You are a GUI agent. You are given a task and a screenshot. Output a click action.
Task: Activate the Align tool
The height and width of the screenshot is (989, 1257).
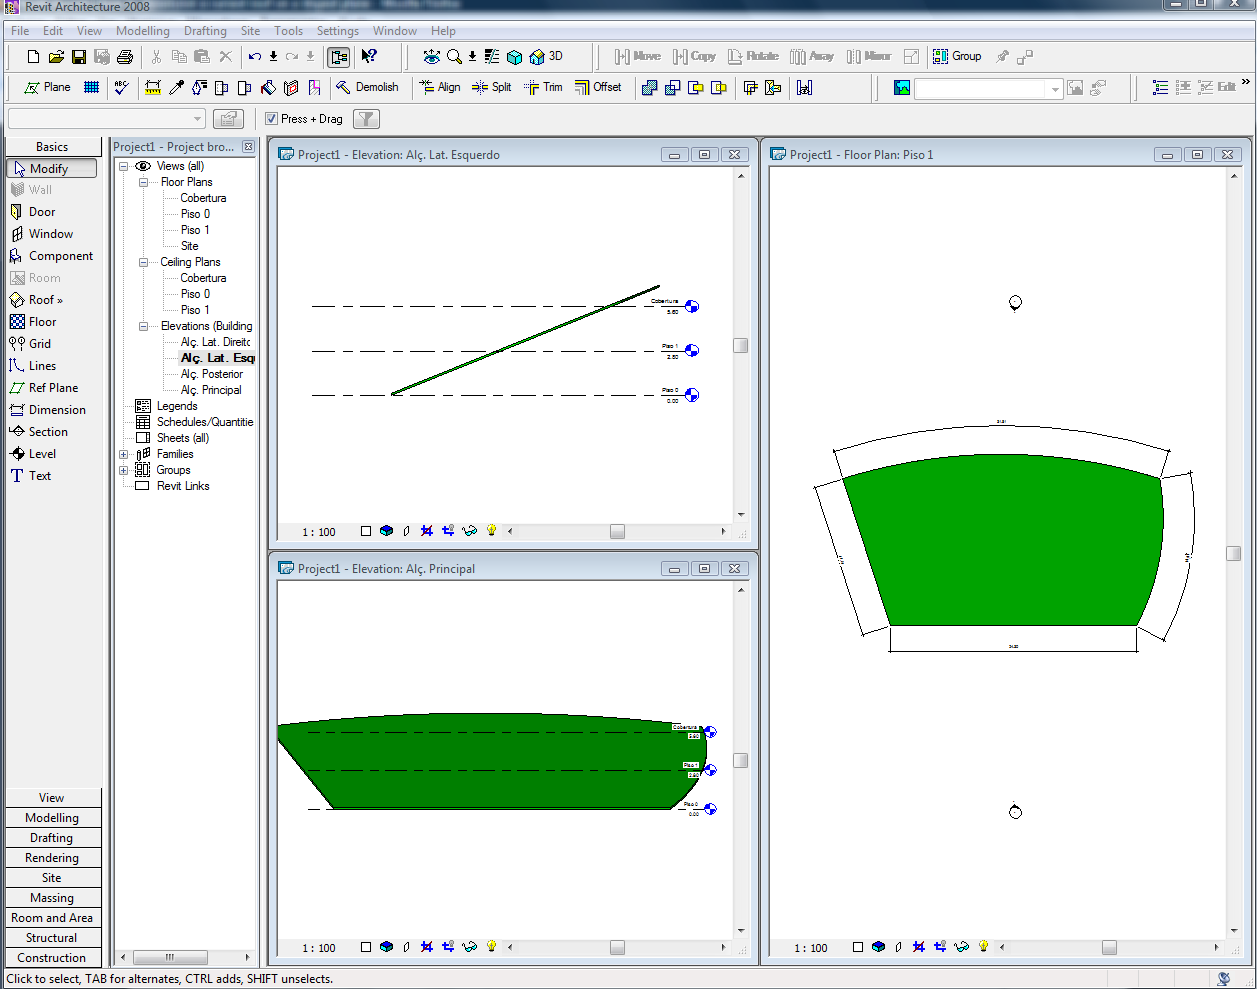440,88
